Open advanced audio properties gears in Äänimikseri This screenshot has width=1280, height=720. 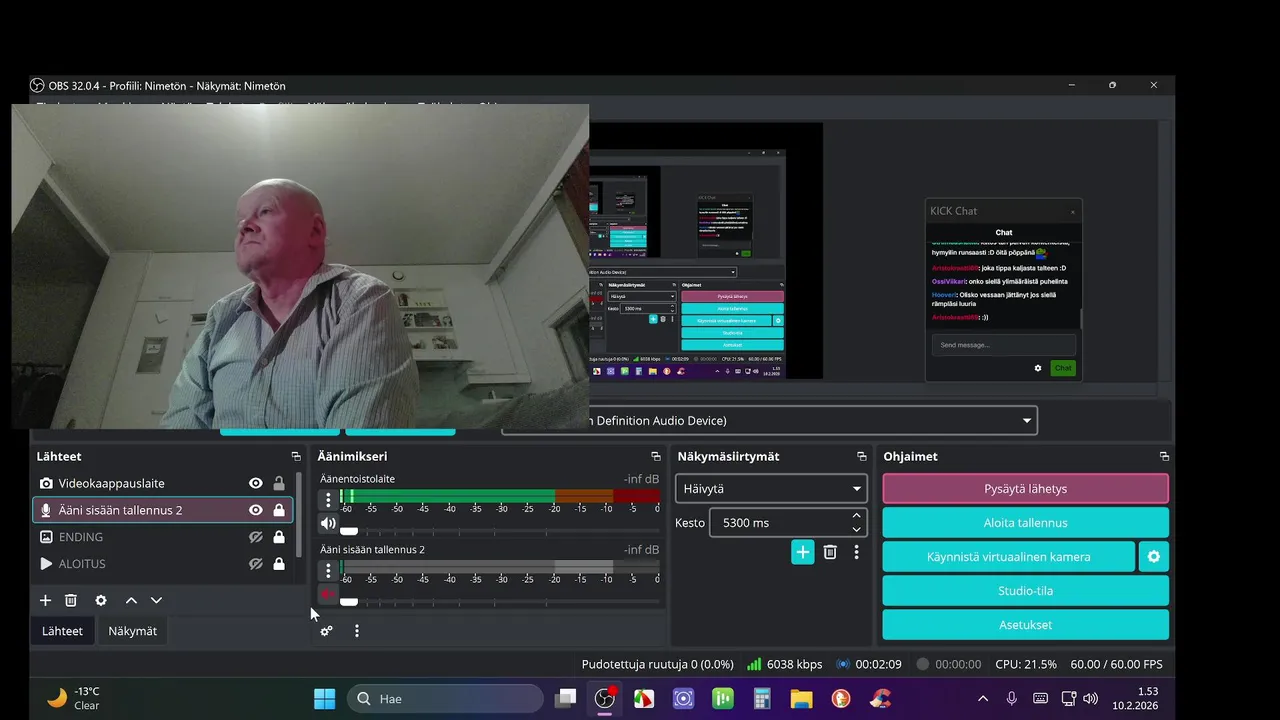click(x=326, y=631)
